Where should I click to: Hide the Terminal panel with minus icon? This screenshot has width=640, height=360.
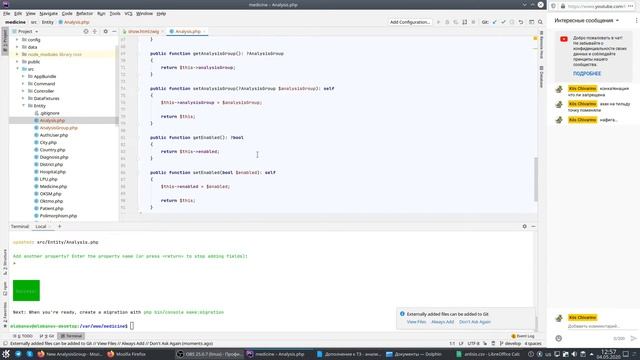(x=533, y=226)
